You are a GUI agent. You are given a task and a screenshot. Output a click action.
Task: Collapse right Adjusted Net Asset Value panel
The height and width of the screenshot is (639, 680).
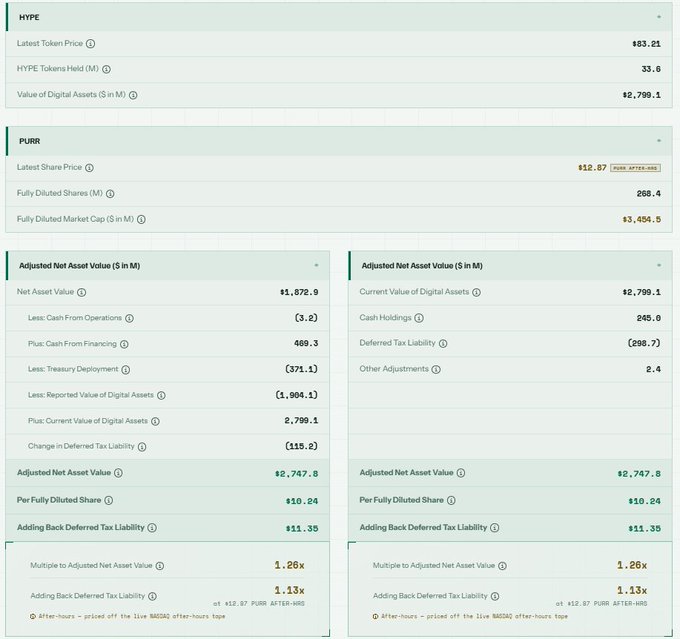(x=659, y=265)
